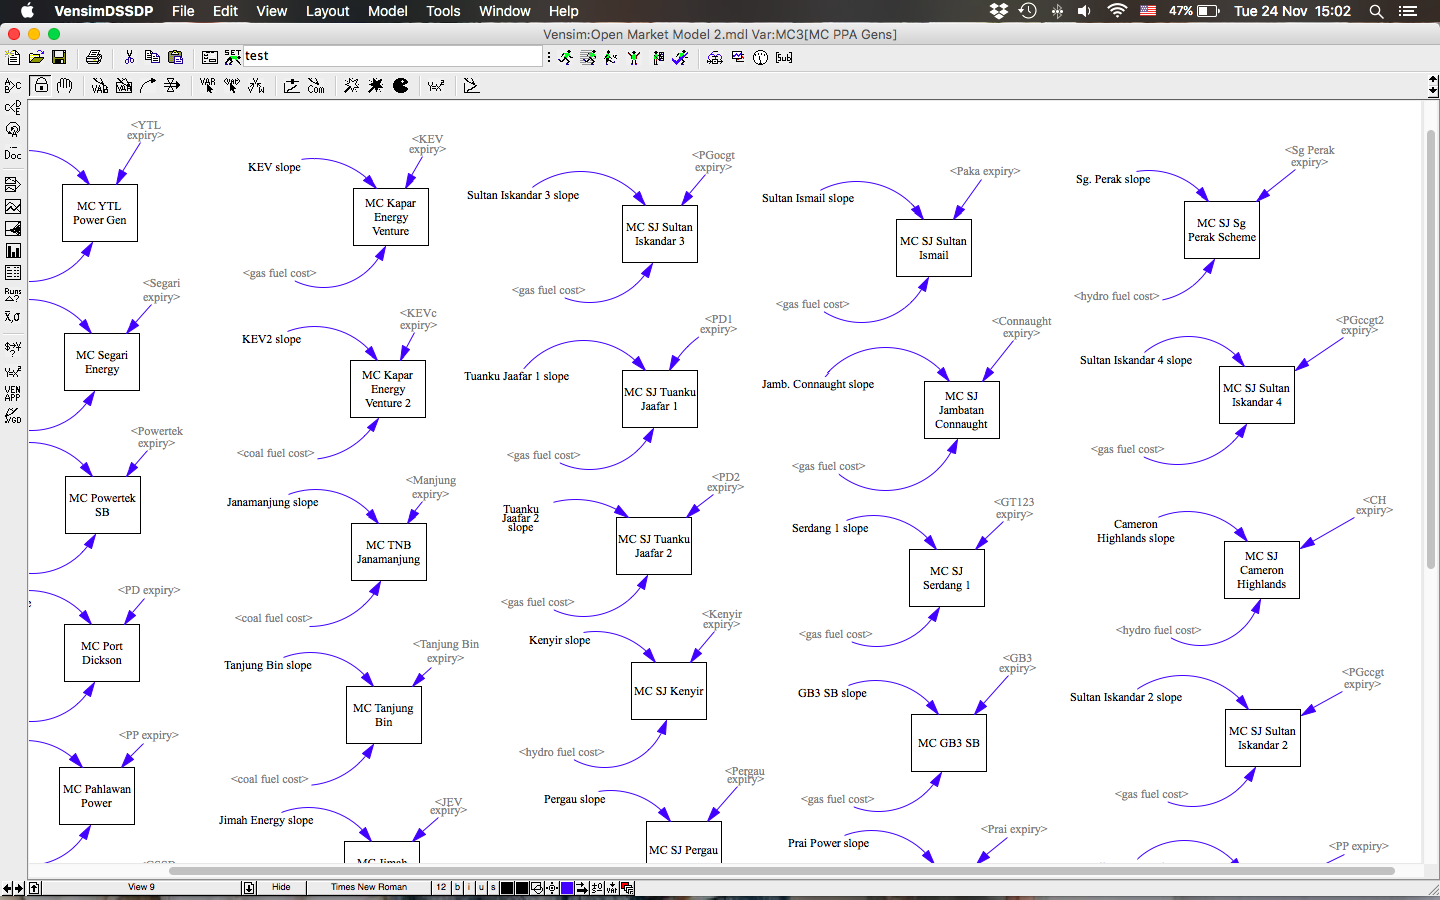The image size is (1440, 900).
Task: Toggle italic 'i' in the status bar
Action: tap(470, 888)
